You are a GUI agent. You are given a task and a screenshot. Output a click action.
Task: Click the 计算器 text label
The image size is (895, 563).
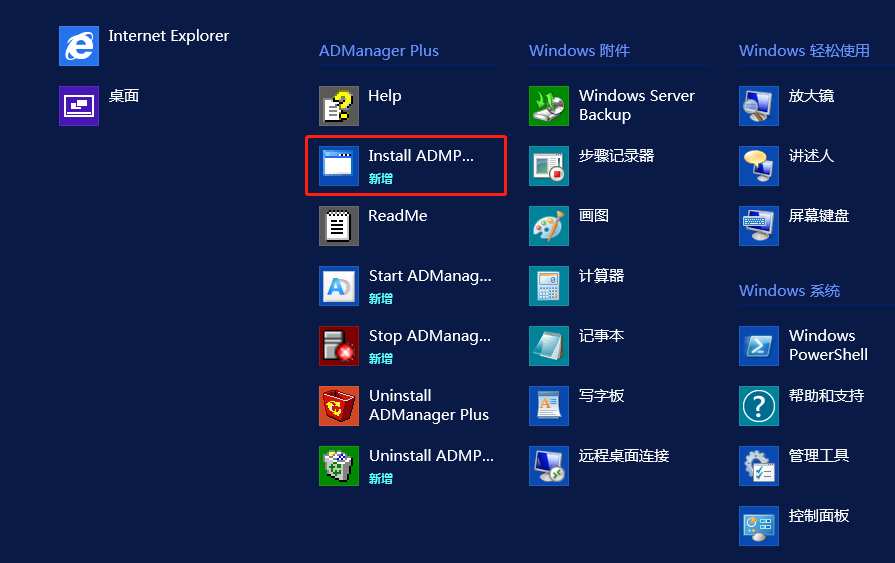(602, 275)
